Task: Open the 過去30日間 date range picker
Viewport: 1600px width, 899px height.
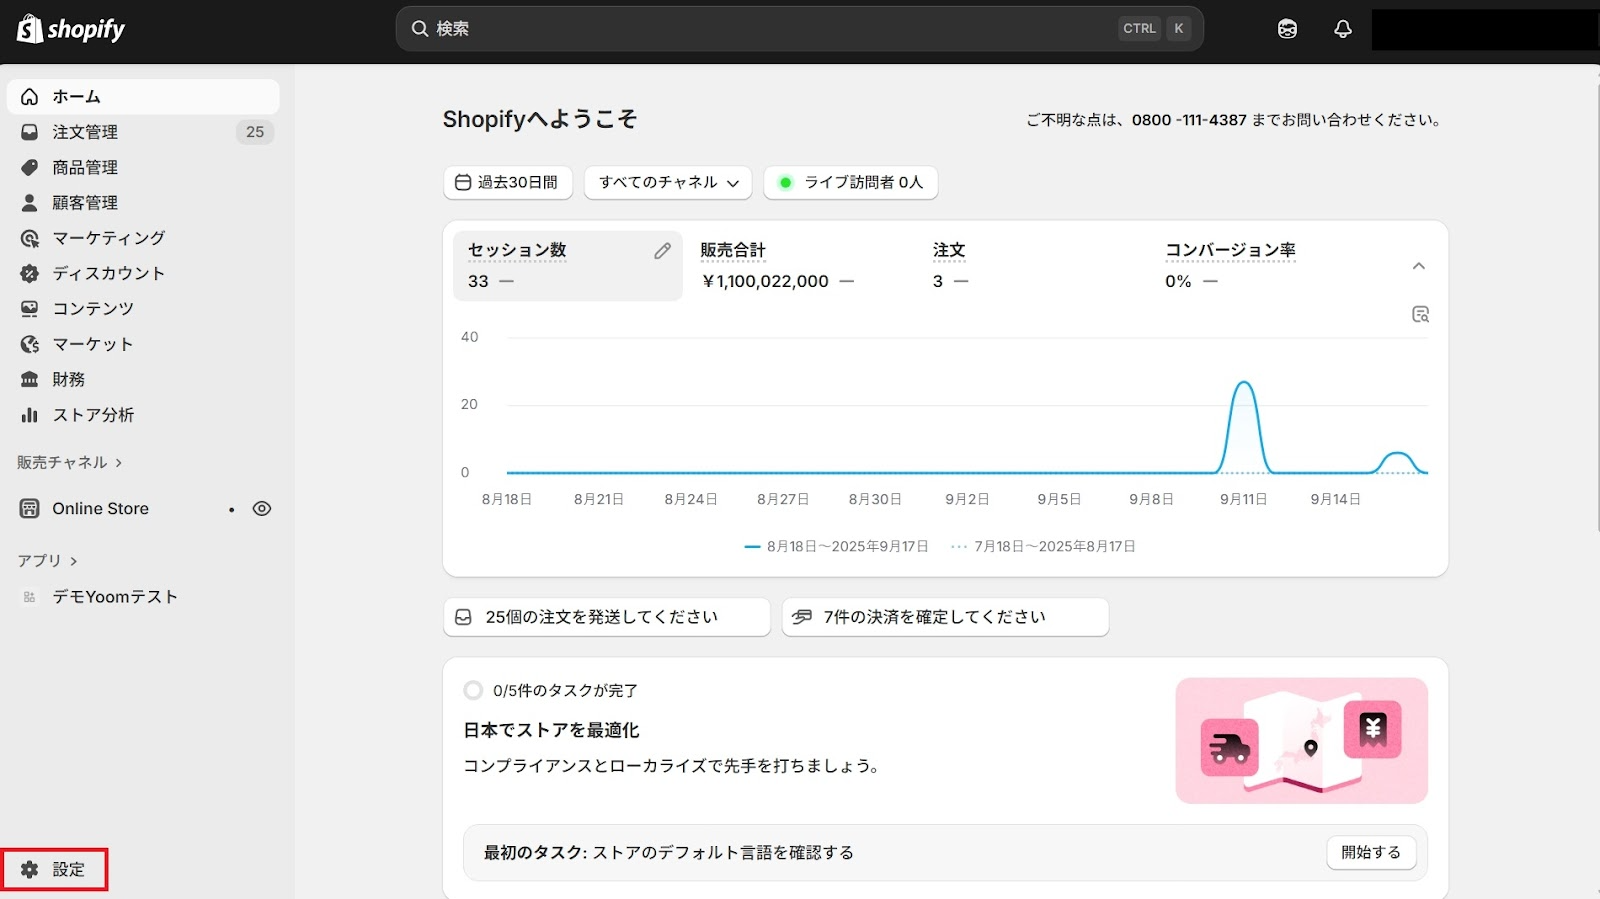Action: pyautogui.click(x=508, y=183)
